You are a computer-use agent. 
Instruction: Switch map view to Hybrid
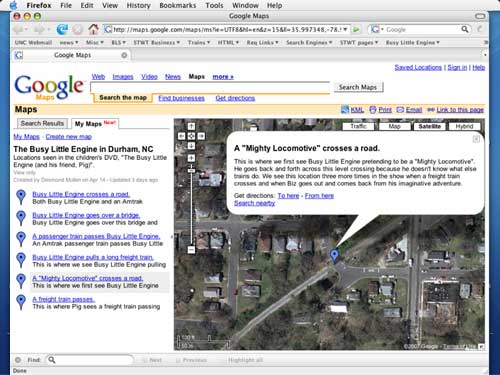[464, 126]
